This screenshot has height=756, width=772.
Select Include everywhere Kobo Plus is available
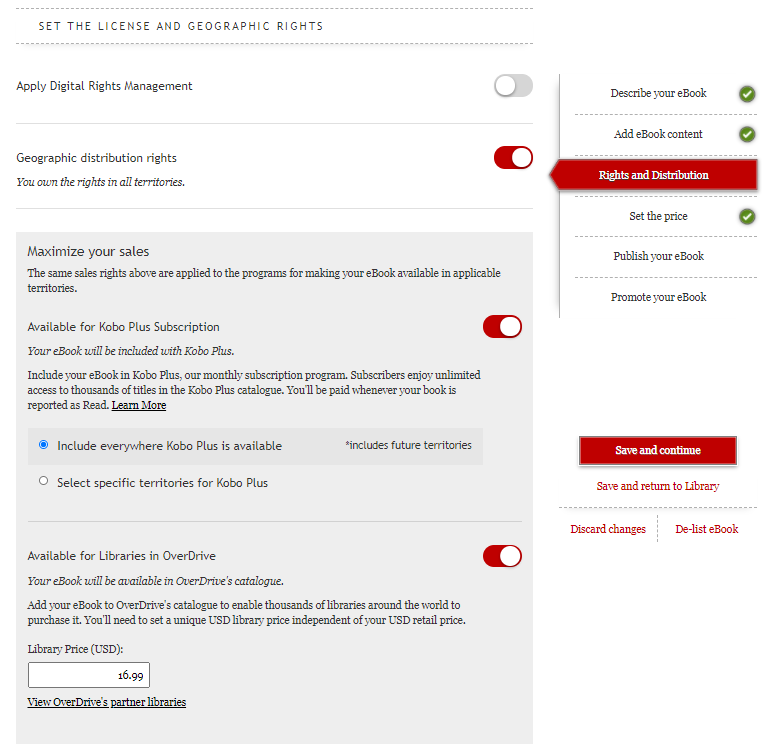43,445
